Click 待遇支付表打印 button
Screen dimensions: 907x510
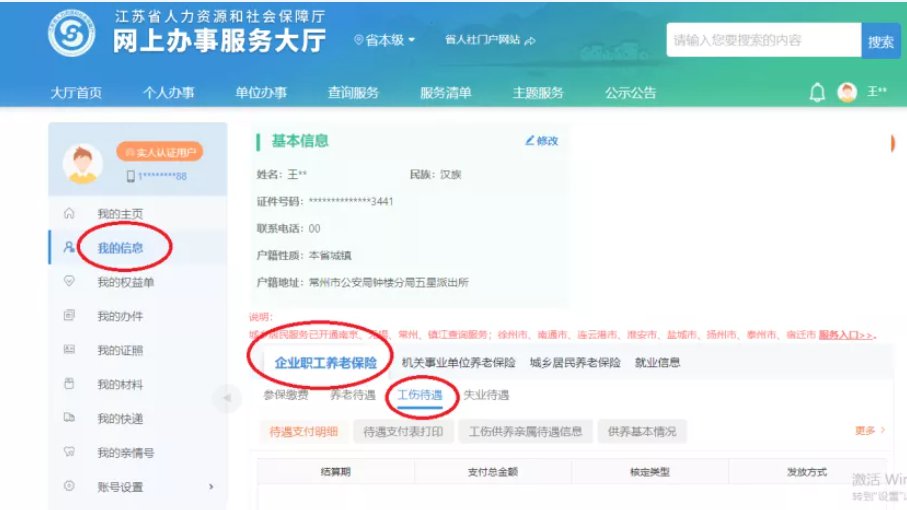(402, 431)
